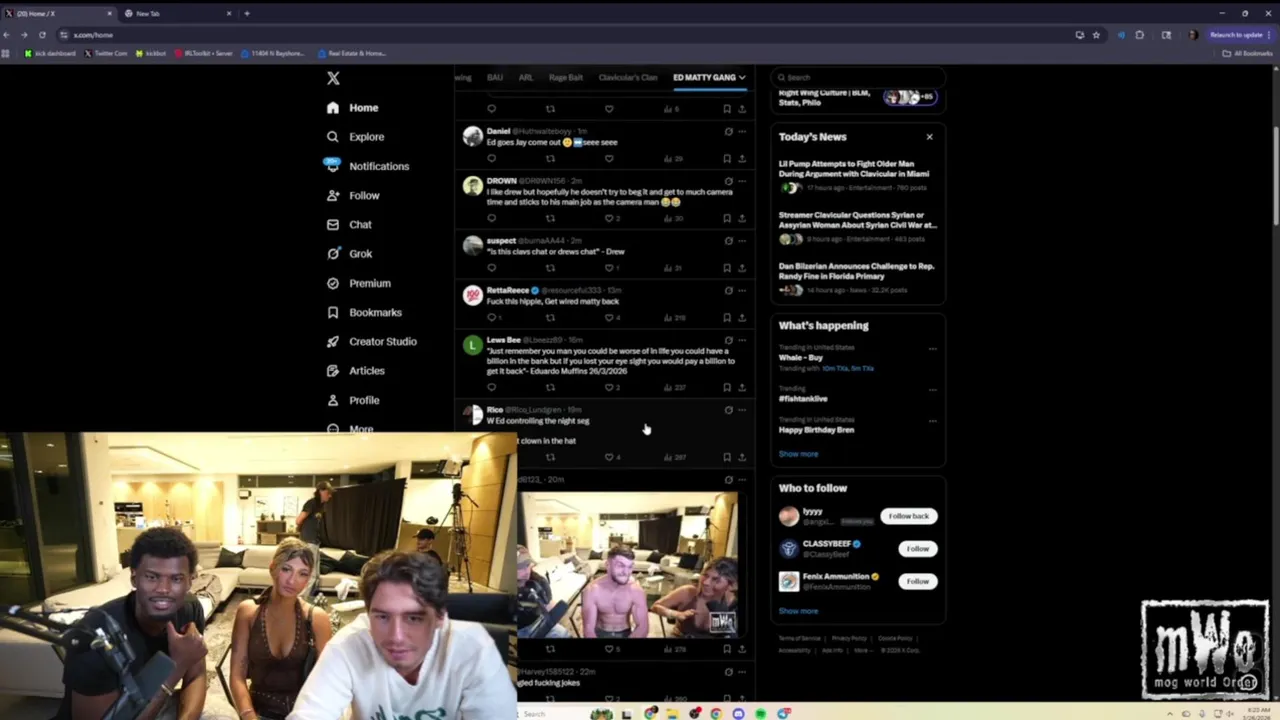Image resolution: width=1280 pixels, height=720 pixels.
Task: Open more options on suspect's post
Action: [x=741, y=241]
